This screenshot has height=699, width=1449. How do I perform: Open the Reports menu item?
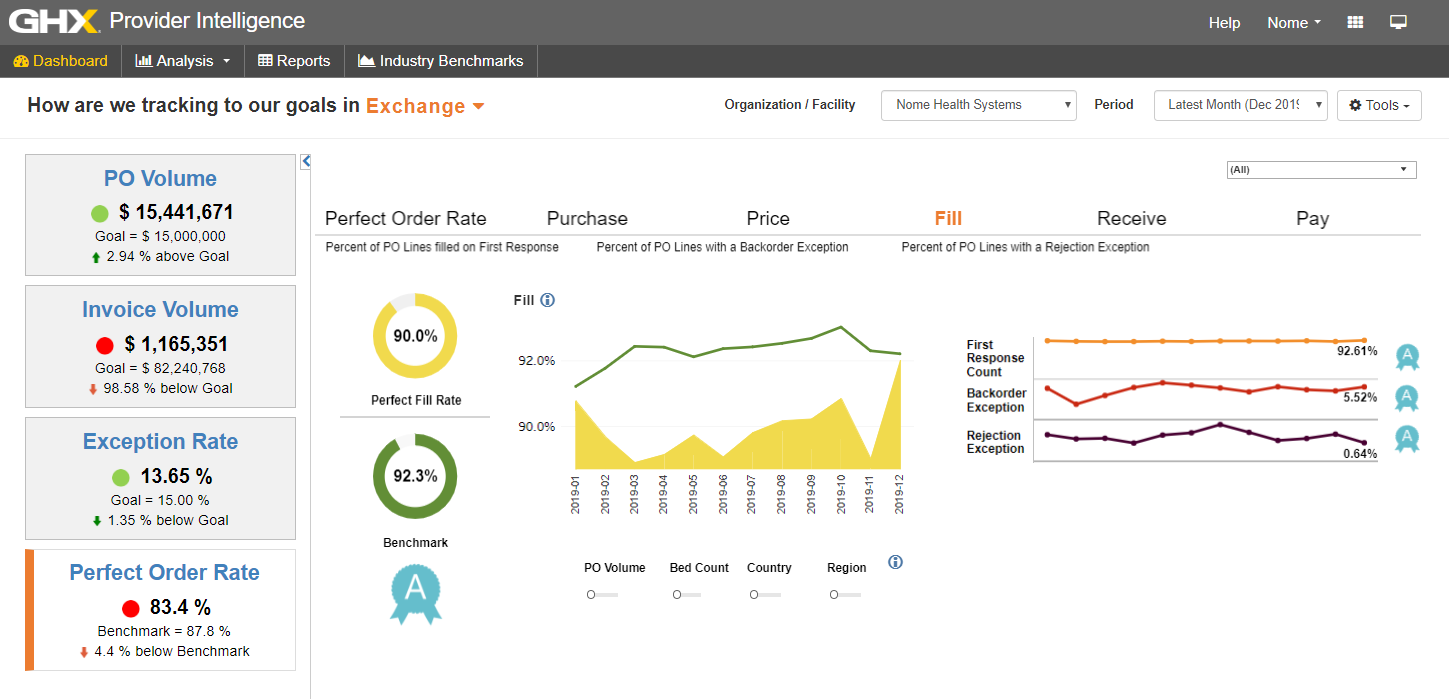pyautogui.click(x=294, y=61)
